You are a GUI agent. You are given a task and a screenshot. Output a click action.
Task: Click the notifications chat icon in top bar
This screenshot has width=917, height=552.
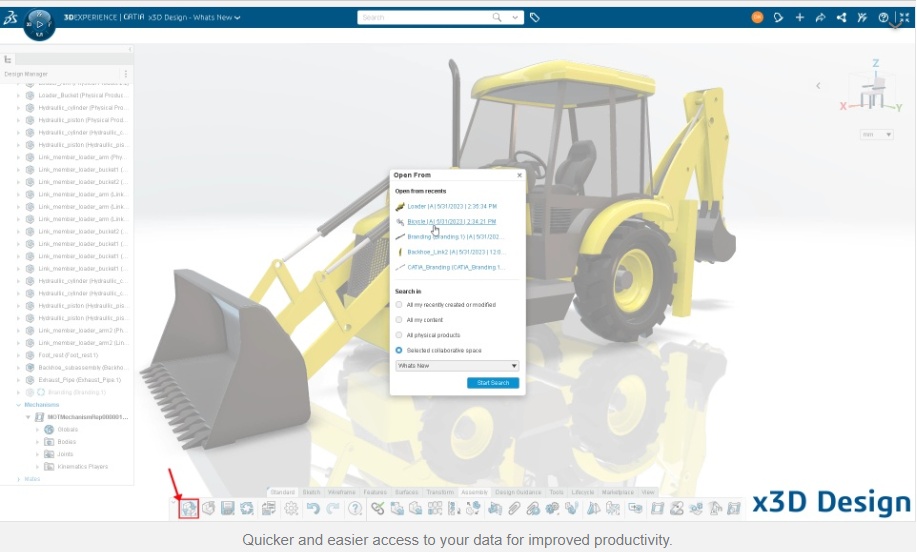coord(778,18)
